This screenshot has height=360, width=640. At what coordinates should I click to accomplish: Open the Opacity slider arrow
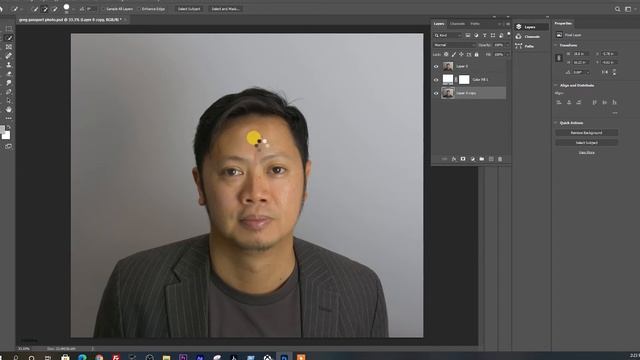[x=508, y=45]
